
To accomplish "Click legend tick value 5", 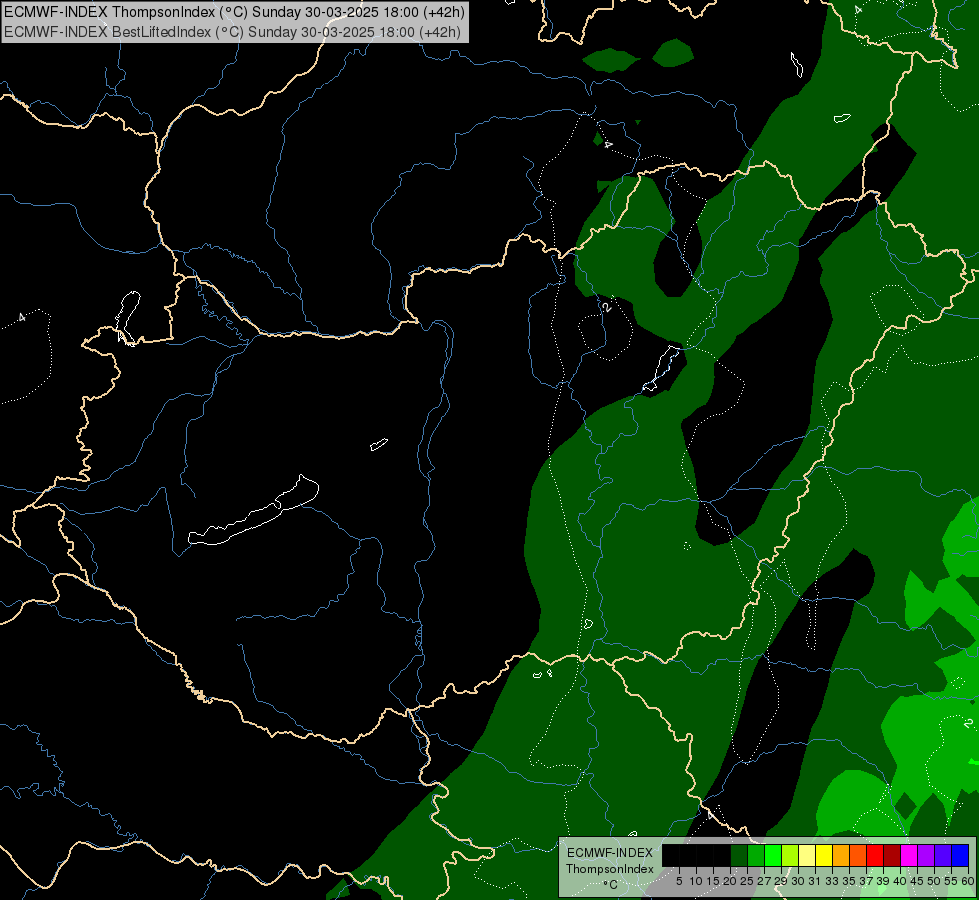I will pos(679,881).
